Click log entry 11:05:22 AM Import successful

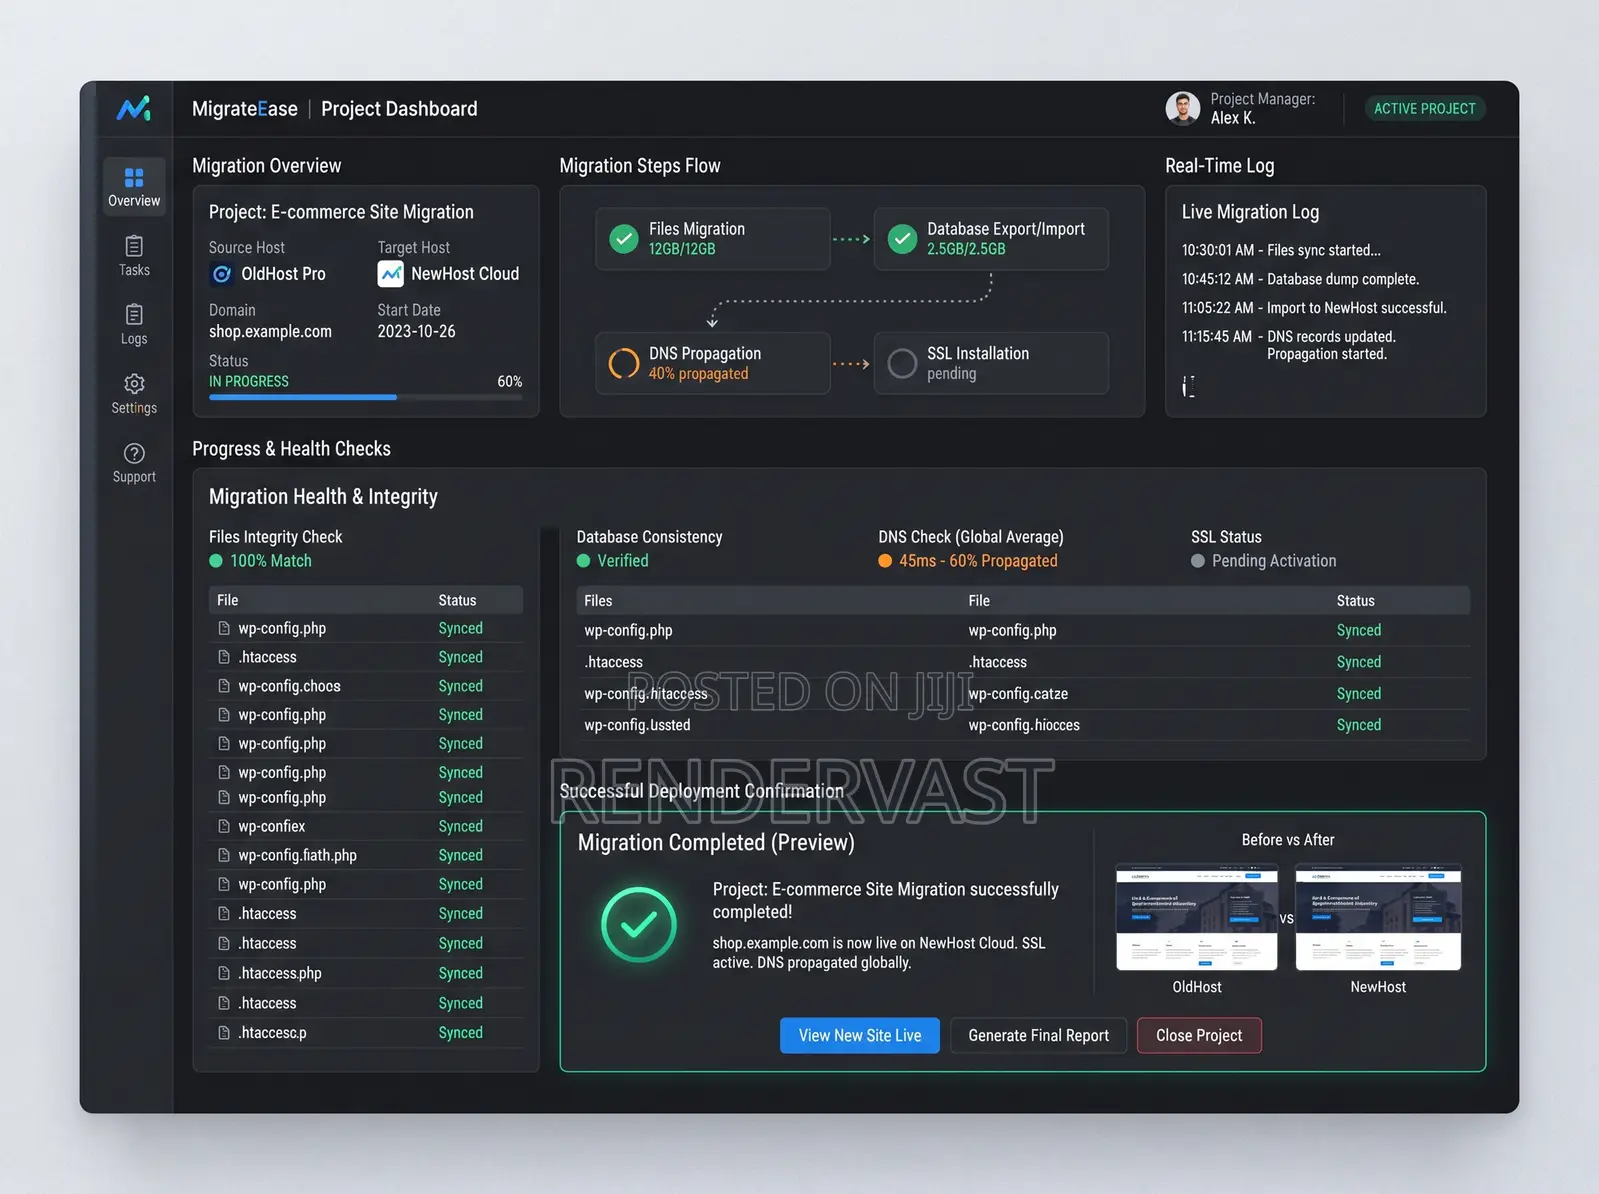pyautogui.click(x=1314, y=308)
